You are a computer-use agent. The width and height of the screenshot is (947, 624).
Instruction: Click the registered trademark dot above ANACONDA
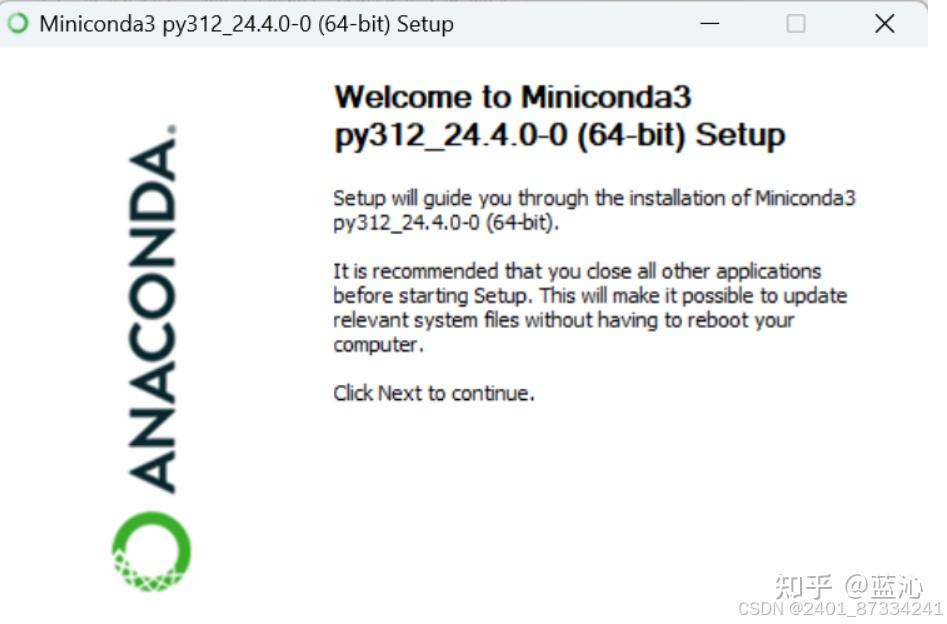point(172,129)
